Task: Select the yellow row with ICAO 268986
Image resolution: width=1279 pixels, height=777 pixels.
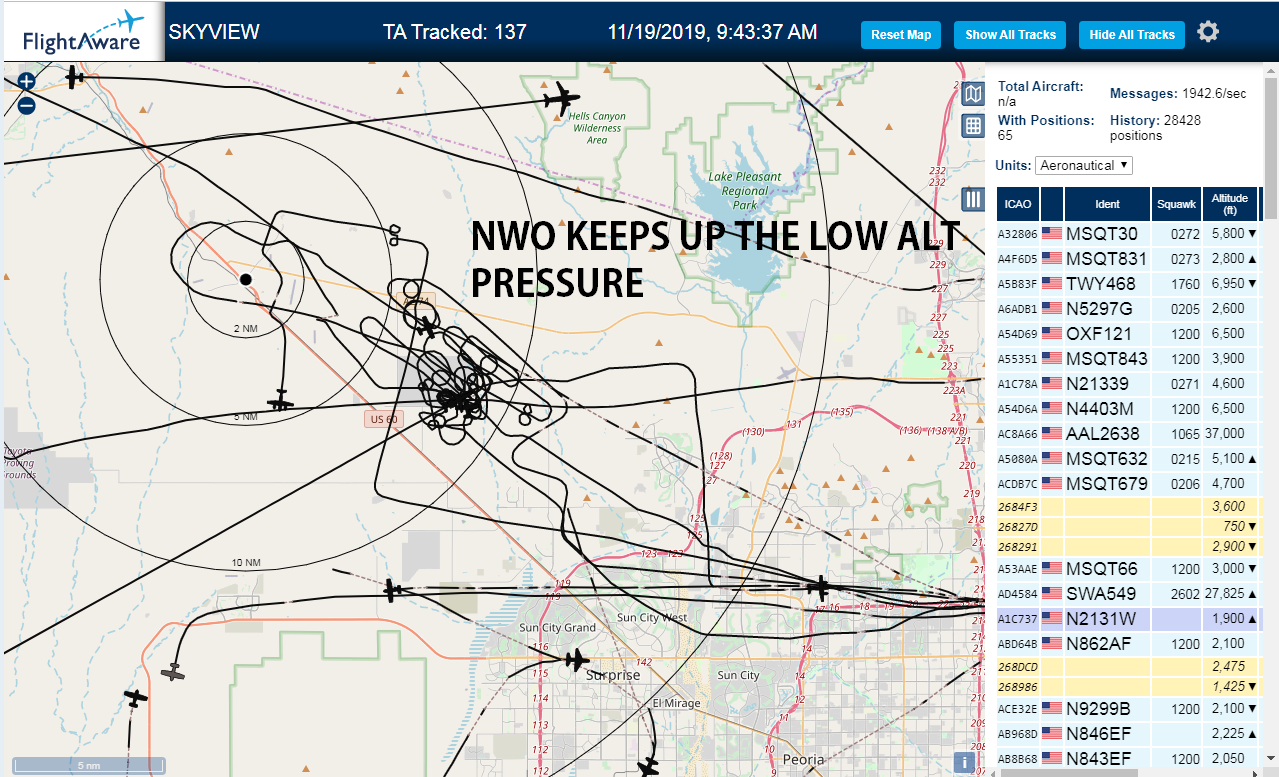Action: point(1128,686)
